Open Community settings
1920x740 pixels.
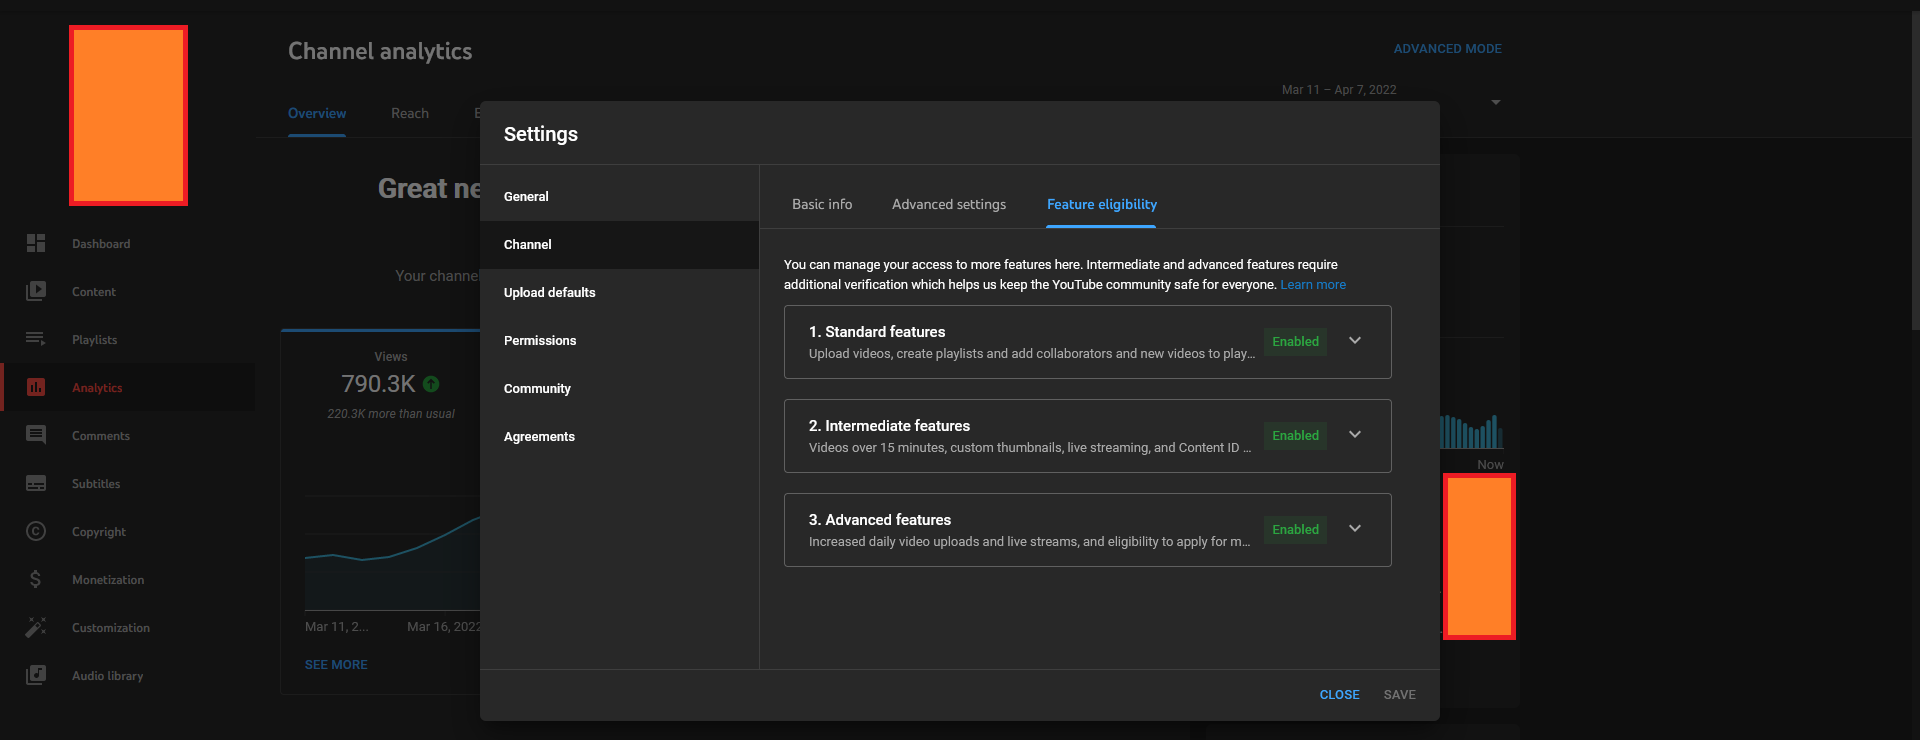tap(619, 389)
